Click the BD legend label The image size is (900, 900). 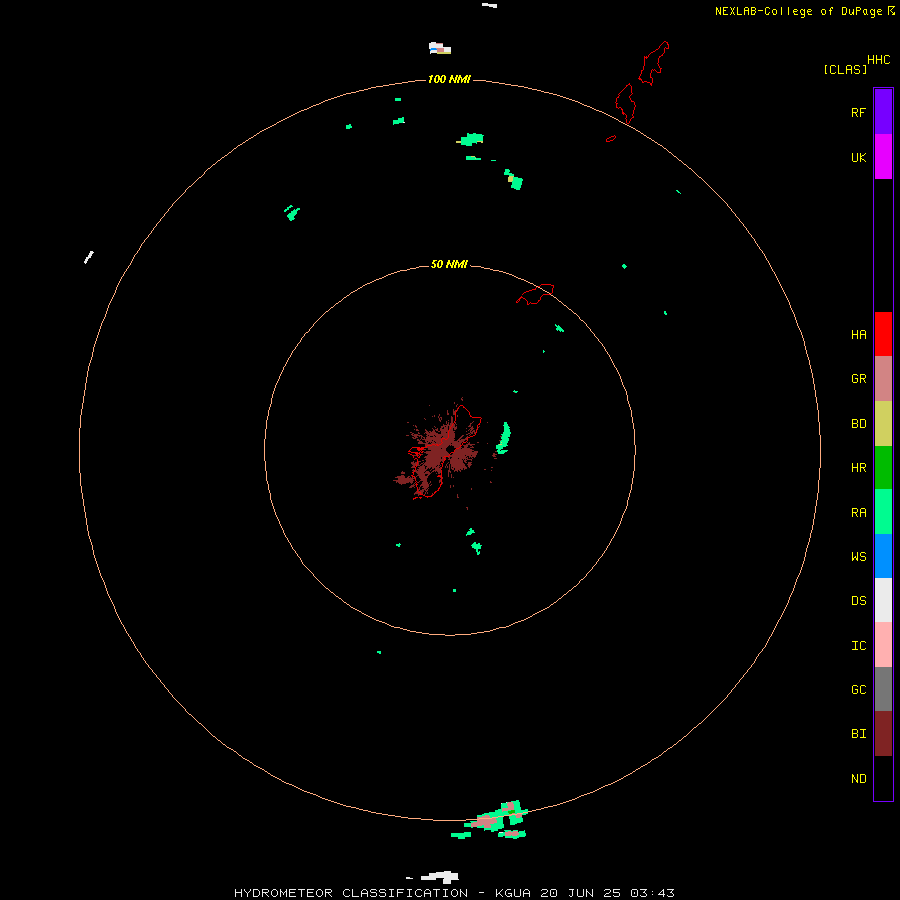[x=858, y=424]
